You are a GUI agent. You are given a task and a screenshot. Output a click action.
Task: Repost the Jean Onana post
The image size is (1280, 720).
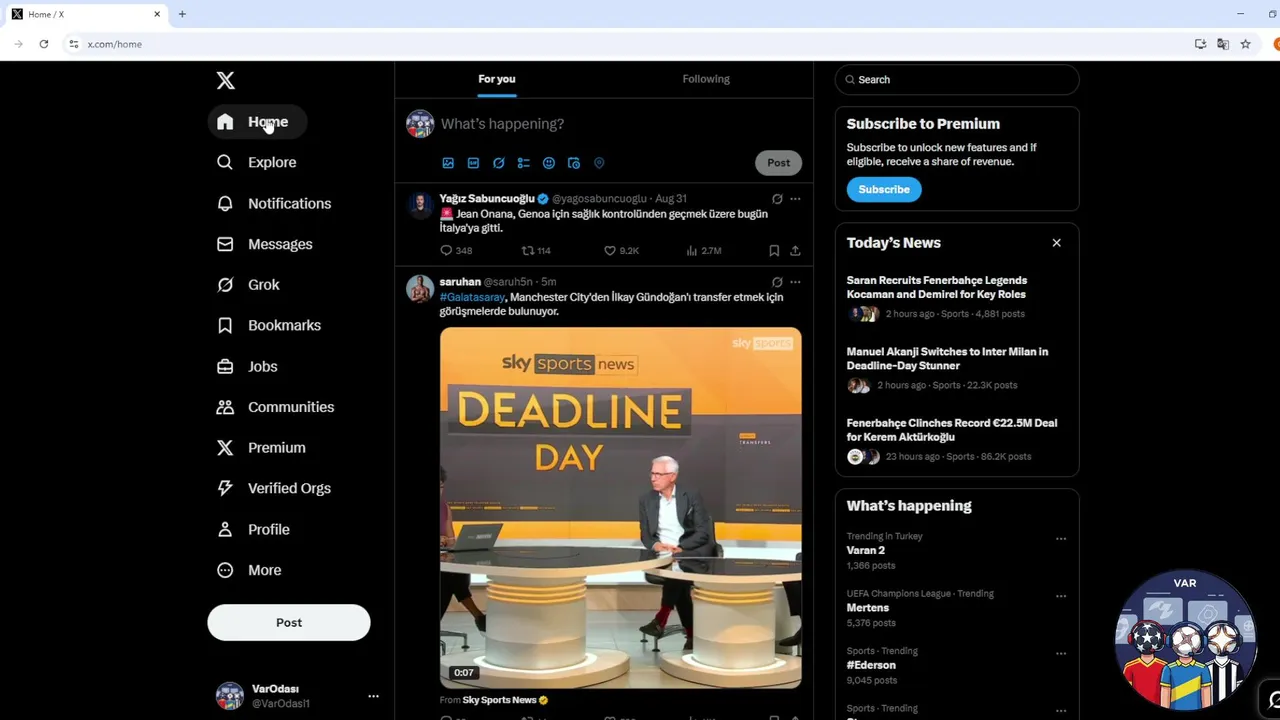click(536, 251)
